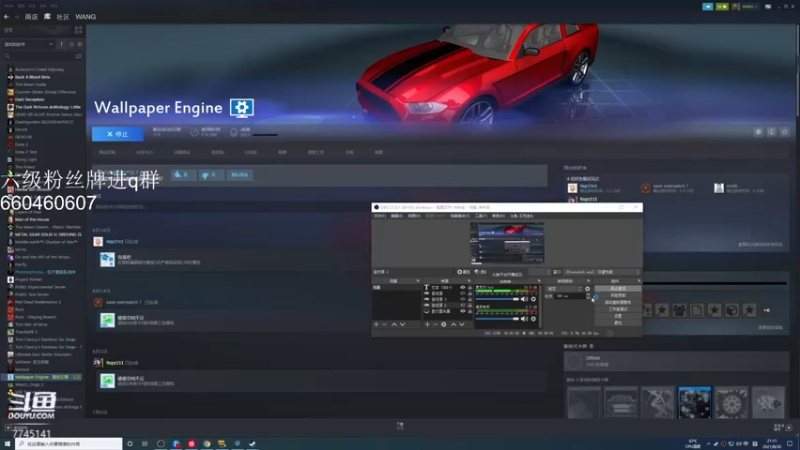Image resolution: width=800 pixels, height=450 pixels.
Task: Select Dying Light in library list
Action: (x=26, y=159)
